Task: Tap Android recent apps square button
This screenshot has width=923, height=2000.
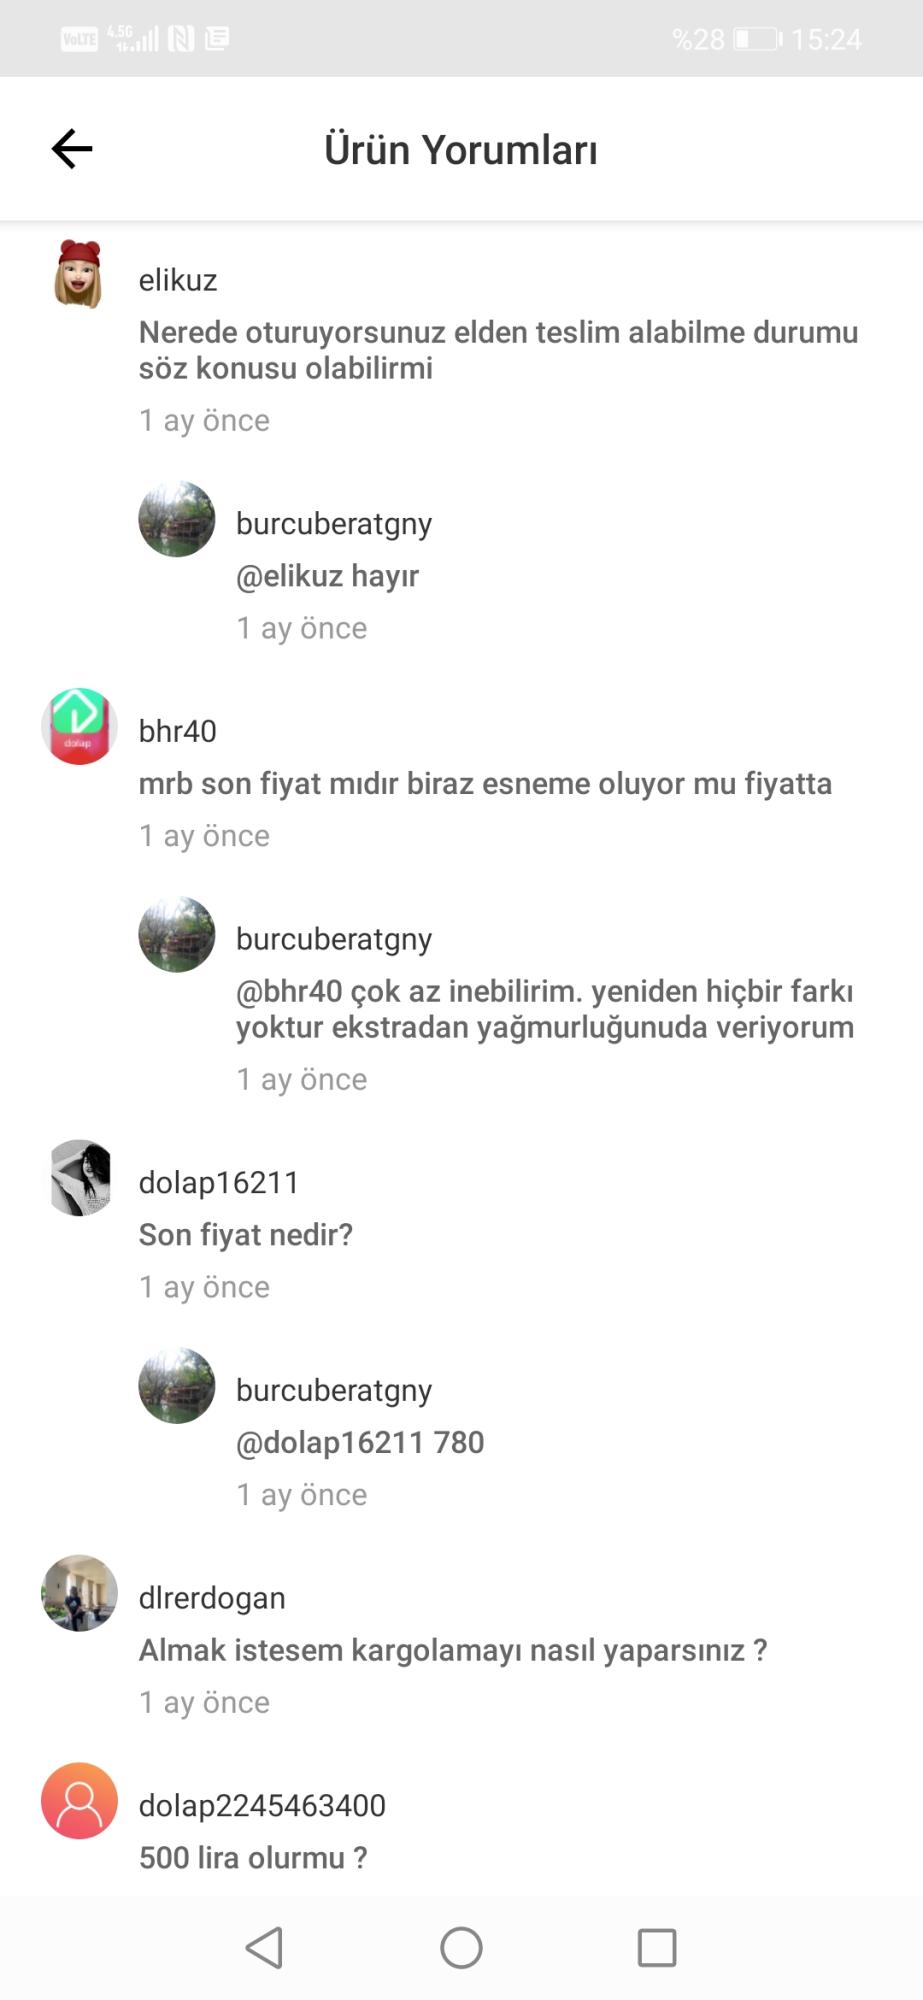Action: tap(657, 1948)
